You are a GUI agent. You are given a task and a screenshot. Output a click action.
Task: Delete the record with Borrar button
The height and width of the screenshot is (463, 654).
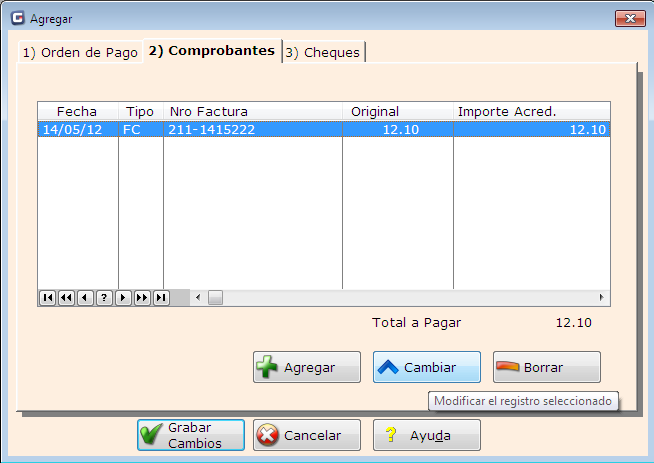pyautogui.click(x=547, y=367)
